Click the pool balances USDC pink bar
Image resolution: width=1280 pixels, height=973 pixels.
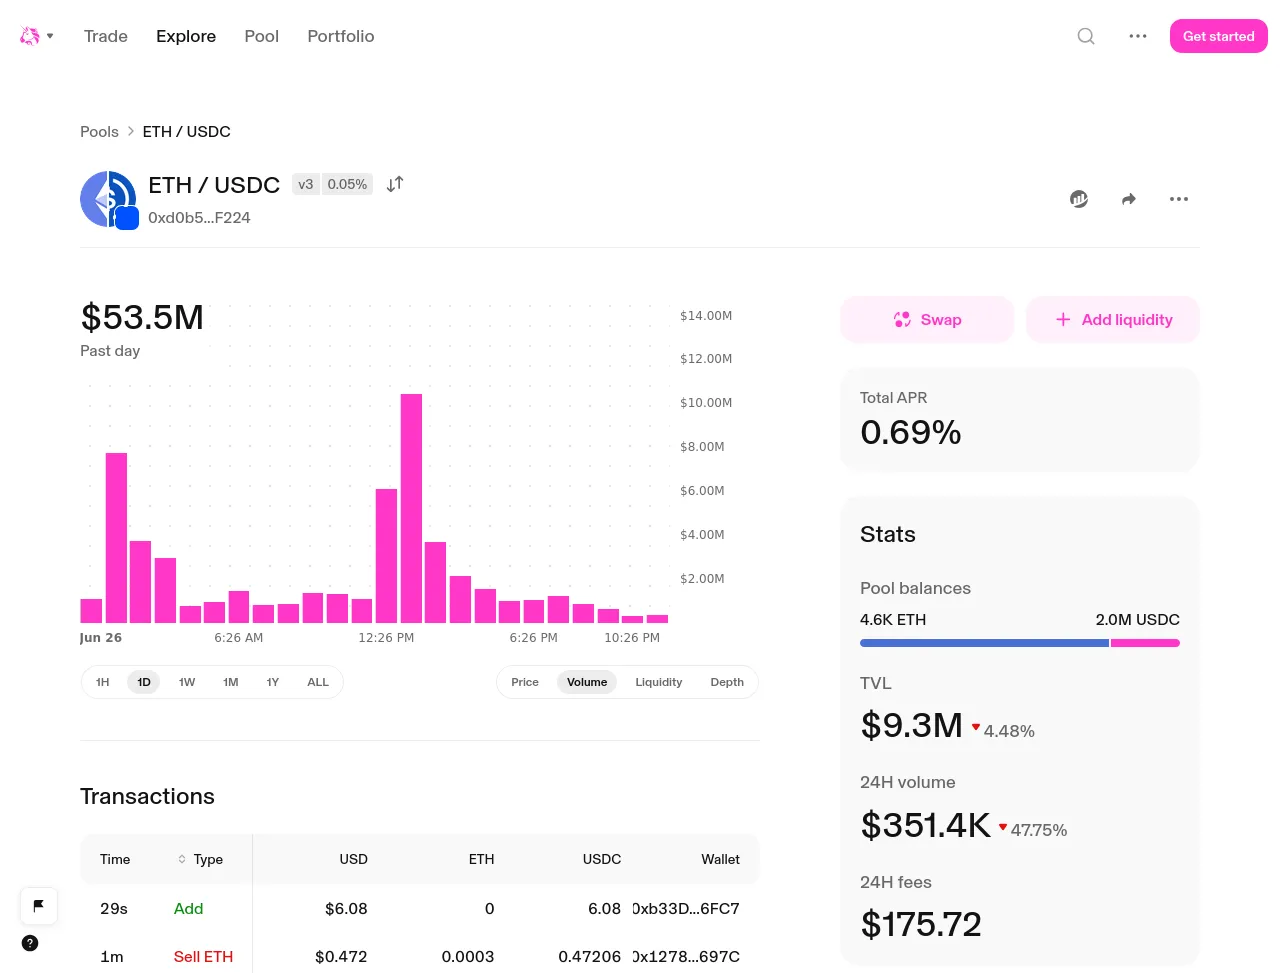pos(1145,643)
